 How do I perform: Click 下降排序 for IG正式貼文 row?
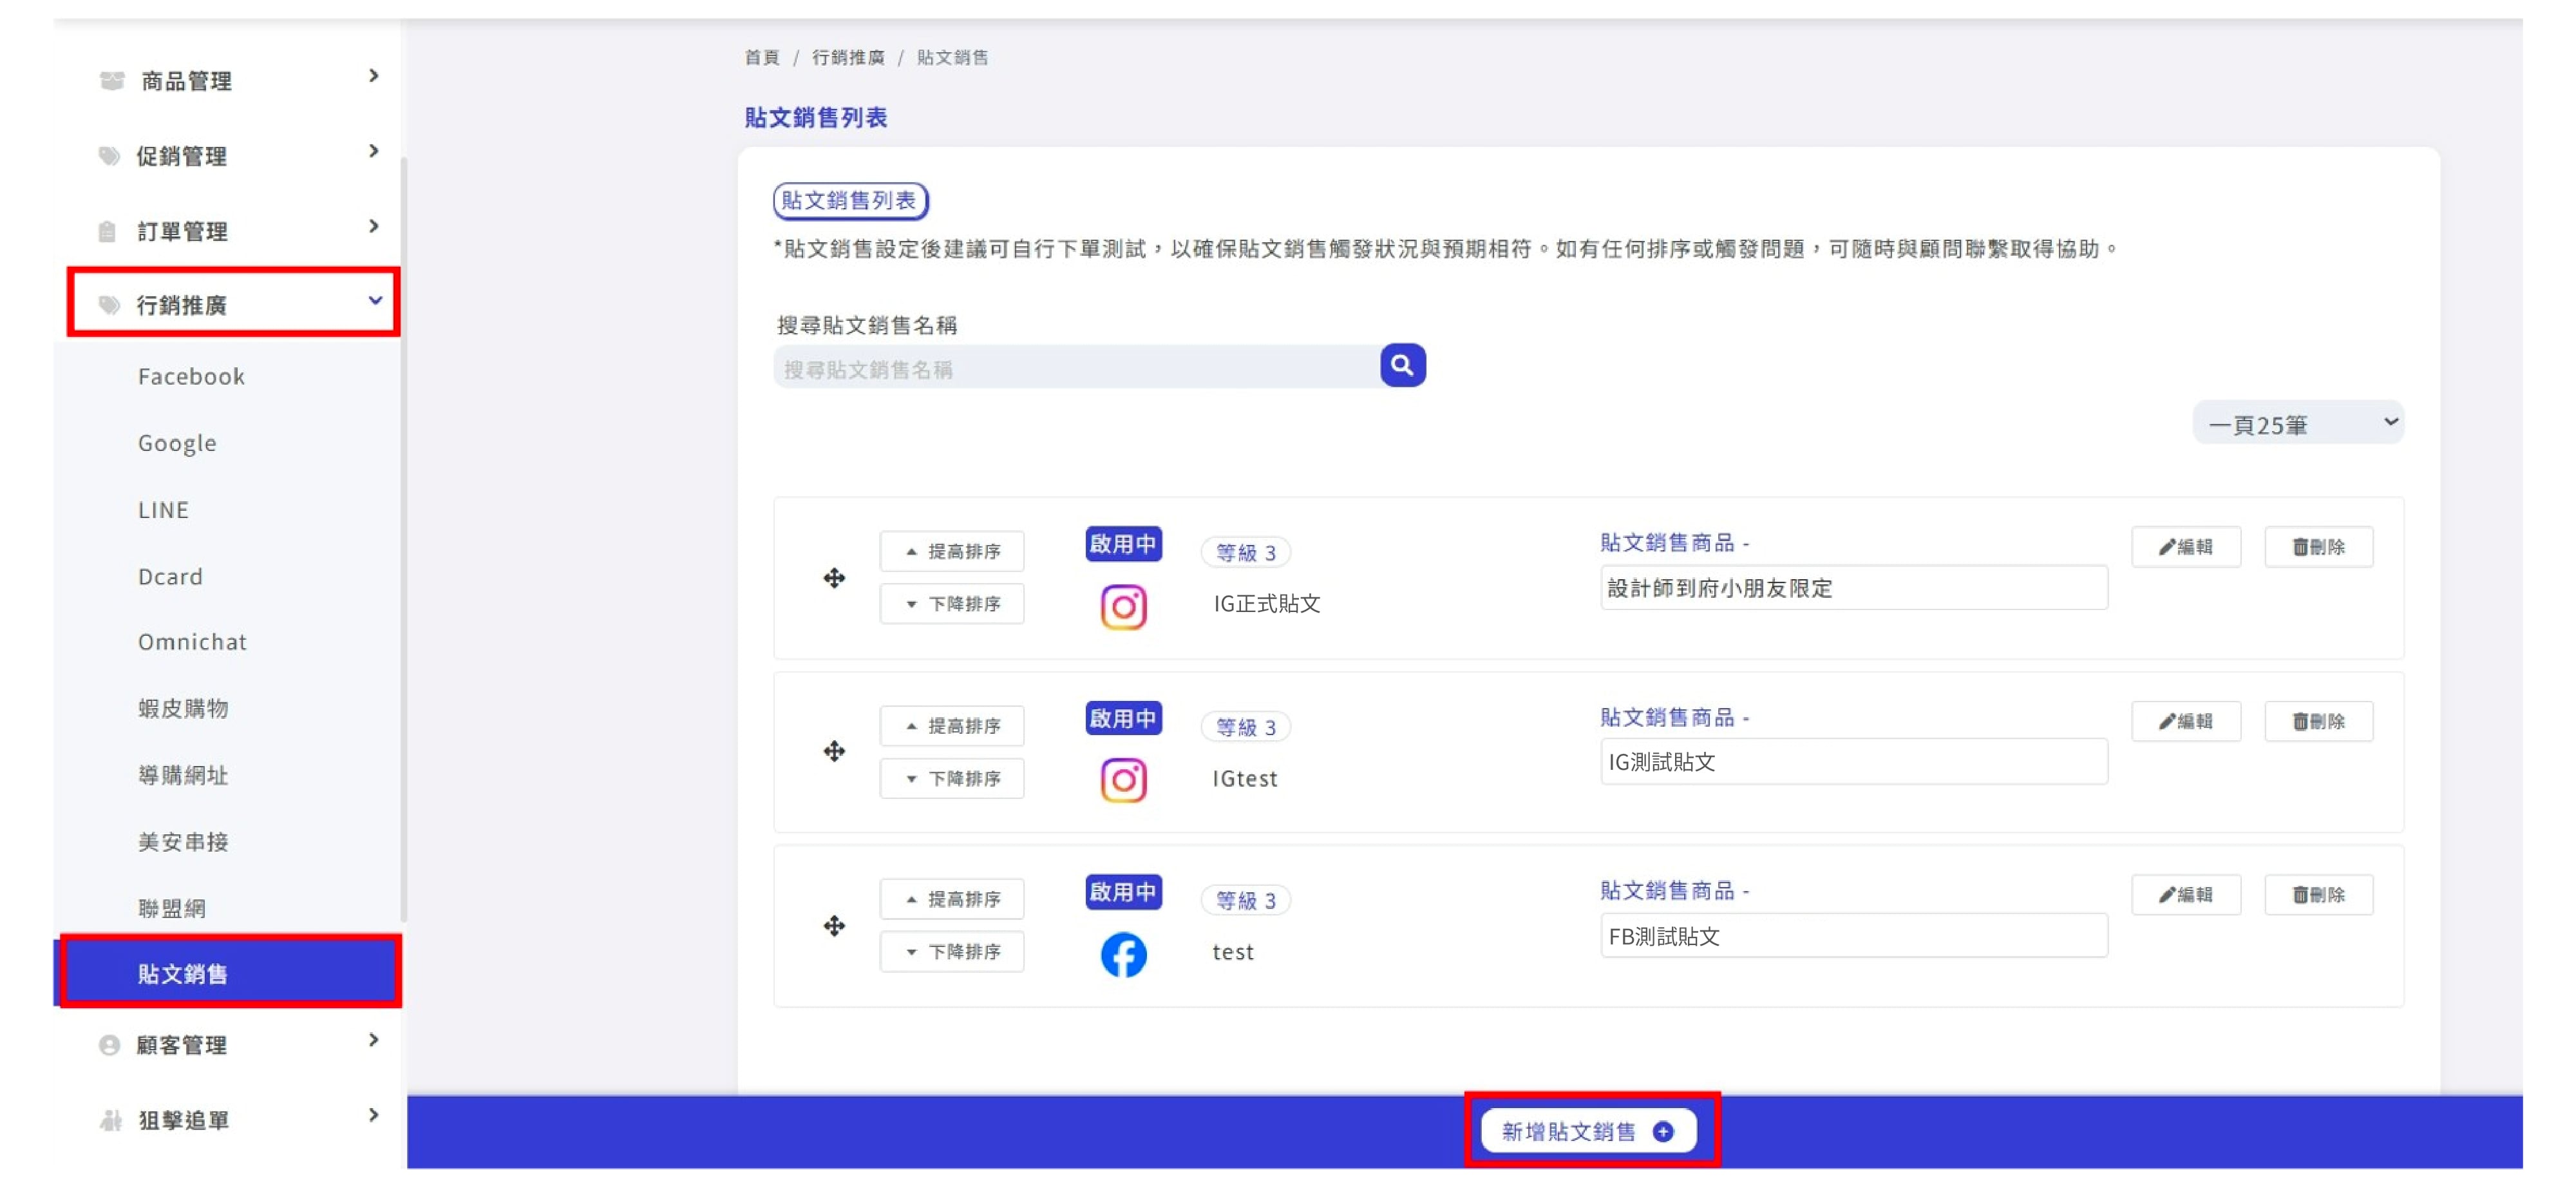coord(952,604)
